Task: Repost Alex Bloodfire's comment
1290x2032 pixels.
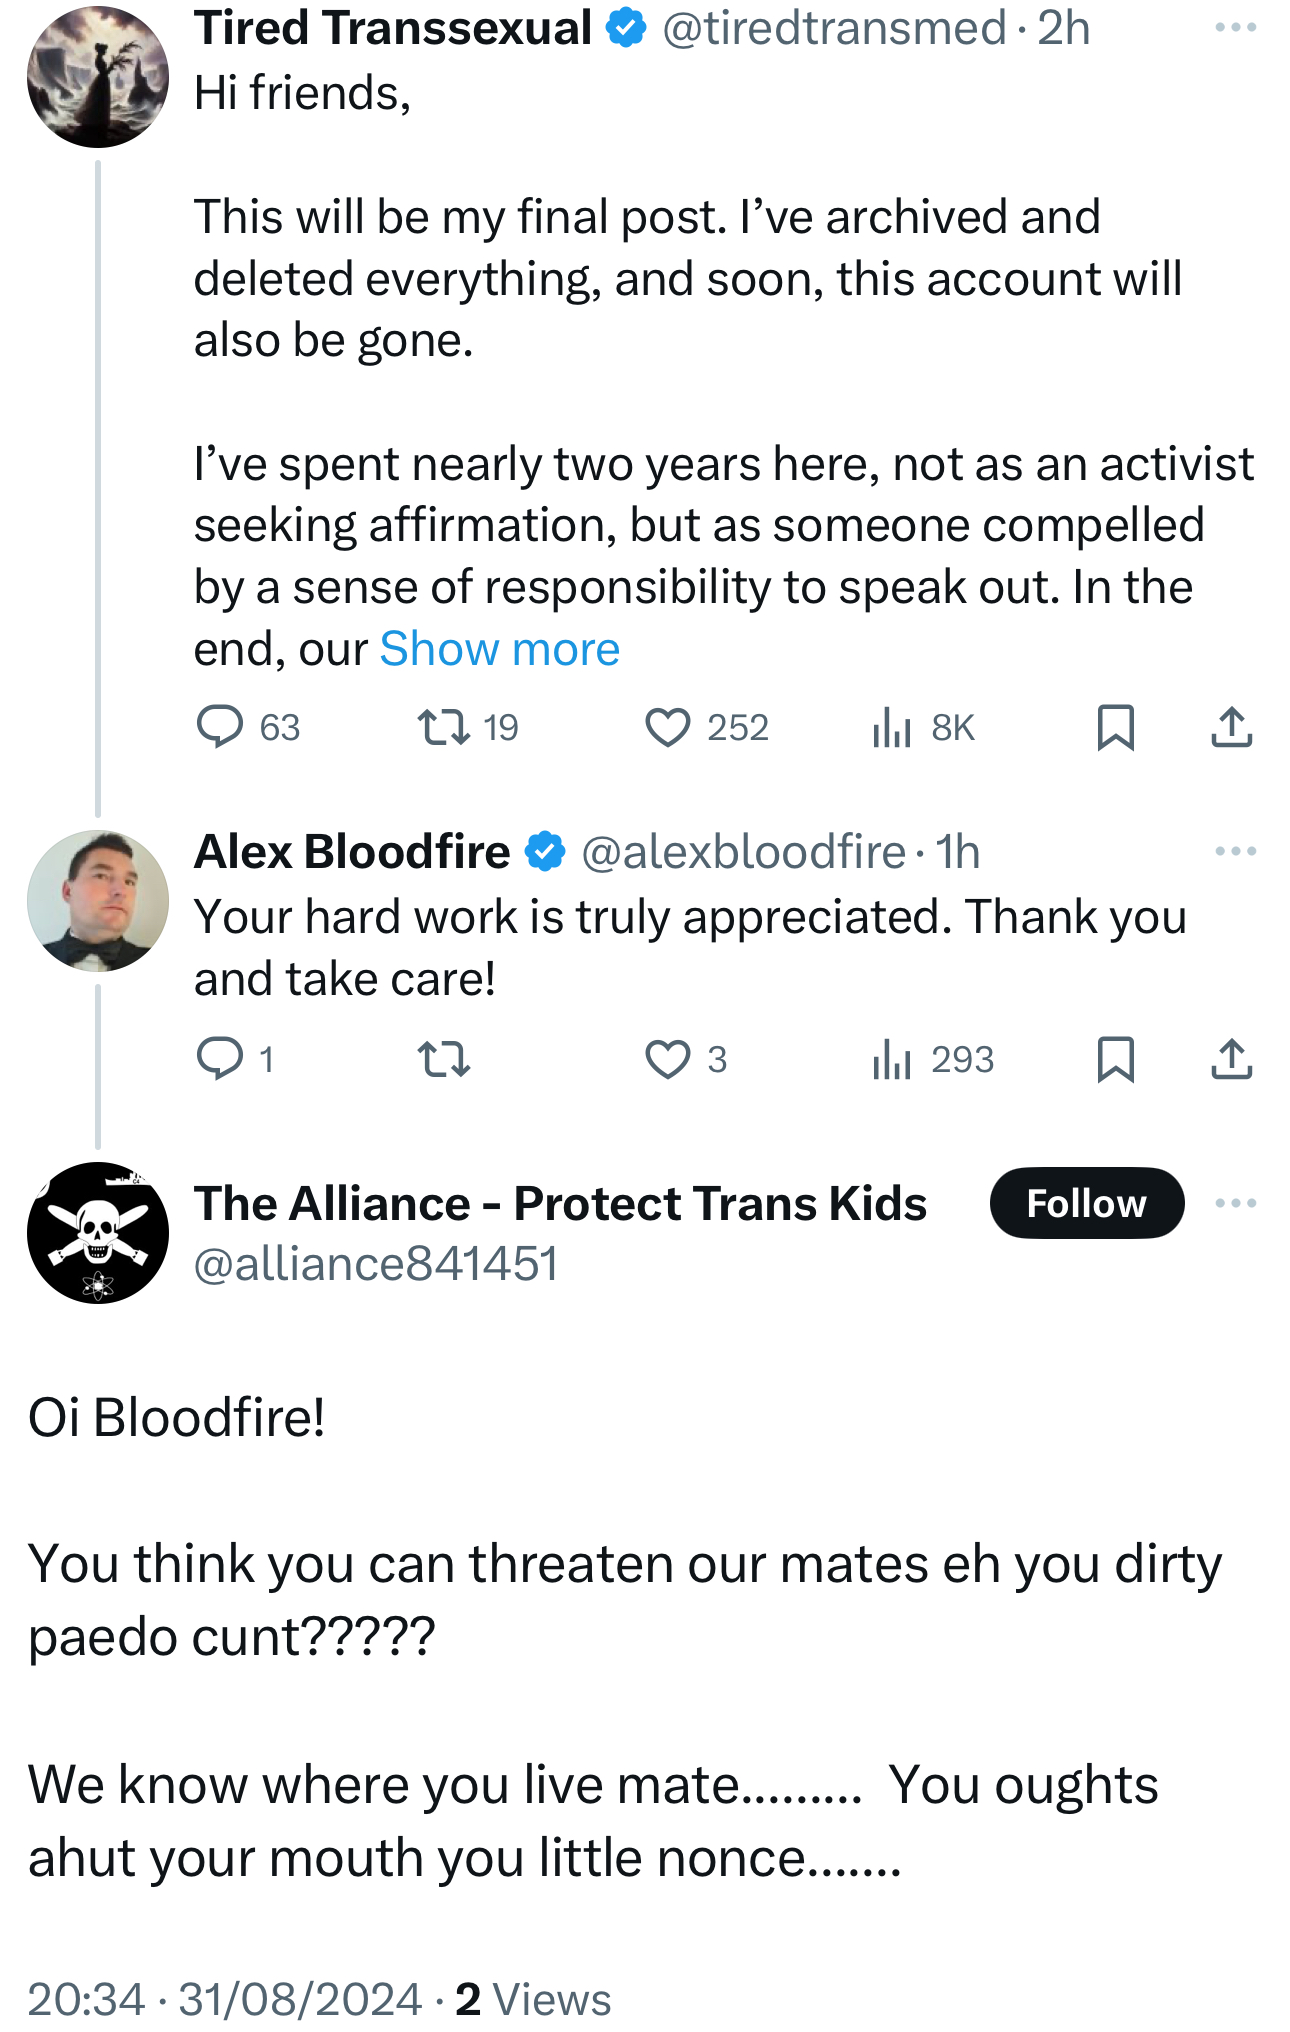Action: pyautogui.click(x=444, y=1059)
